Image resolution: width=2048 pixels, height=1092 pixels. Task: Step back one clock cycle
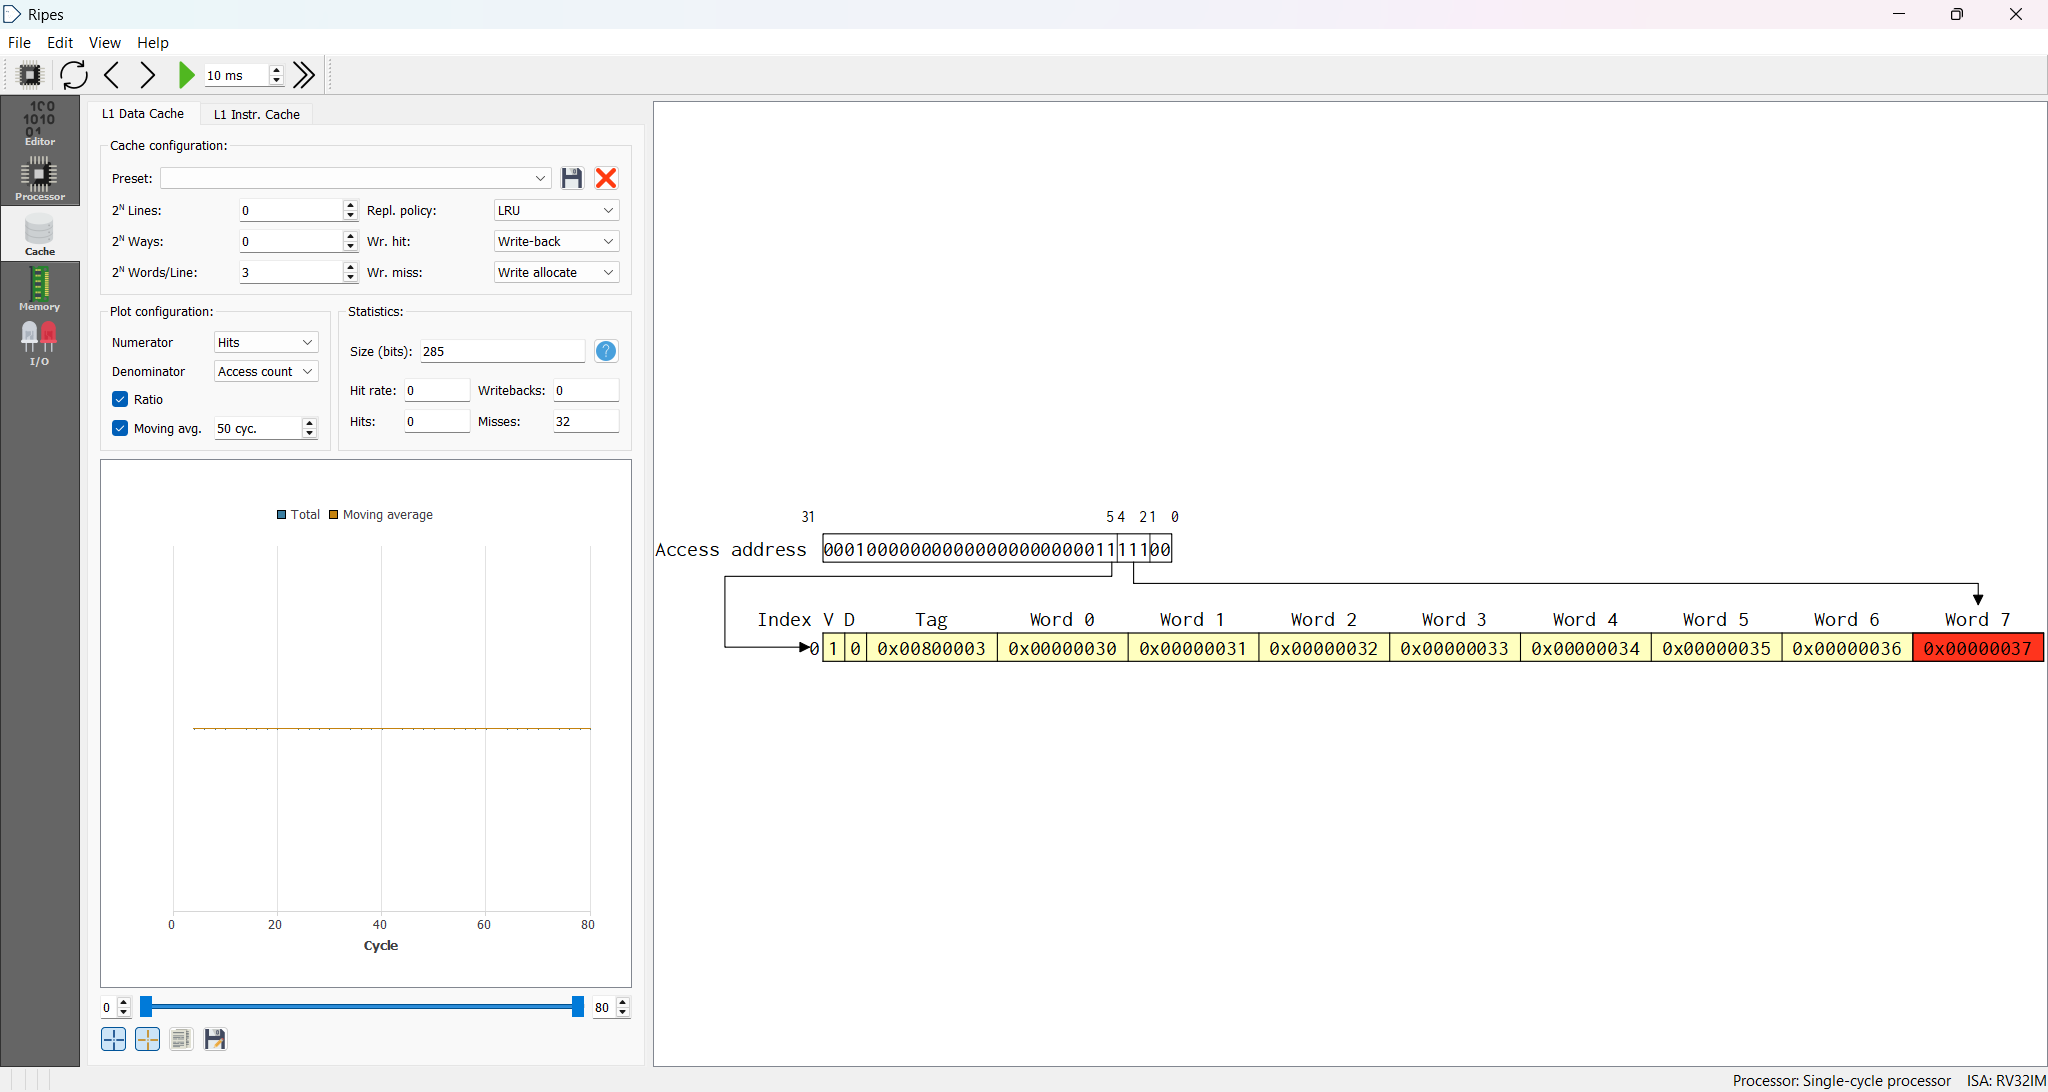click(x=111, y=75)
